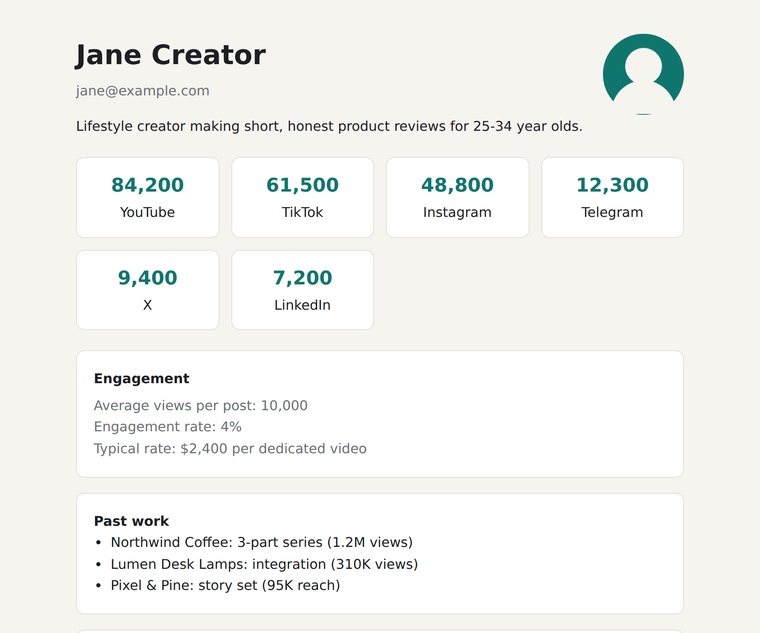This screenshot has width=760, height=633.
Task: Click the 7,200 LinkedIn count
Action: [x=302, y=278]
